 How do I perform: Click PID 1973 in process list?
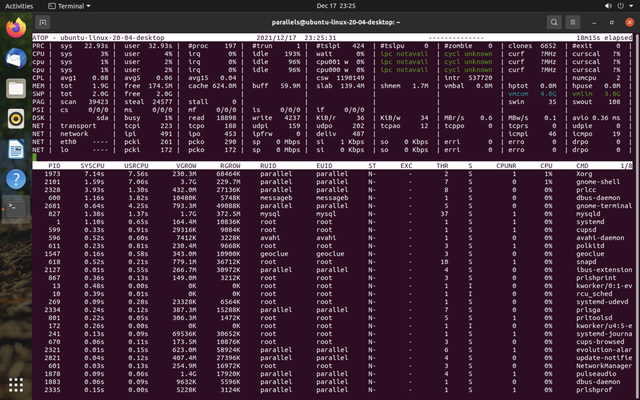pyautogui.click(x=52, y=174)
